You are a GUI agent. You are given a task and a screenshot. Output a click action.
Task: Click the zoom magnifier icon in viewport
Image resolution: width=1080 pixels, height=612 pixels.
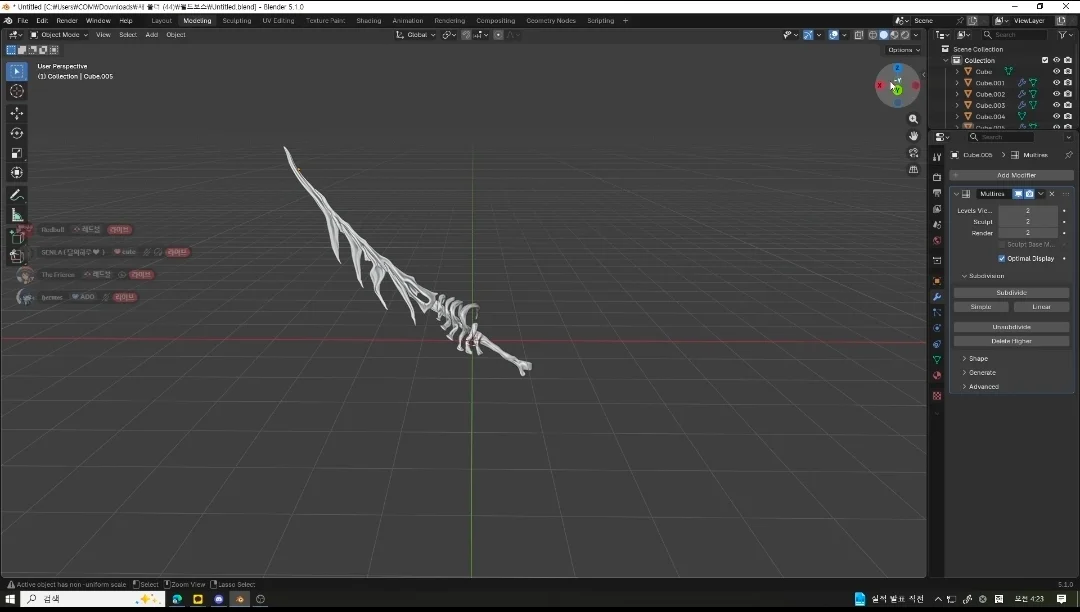click(x=913, y=119)
